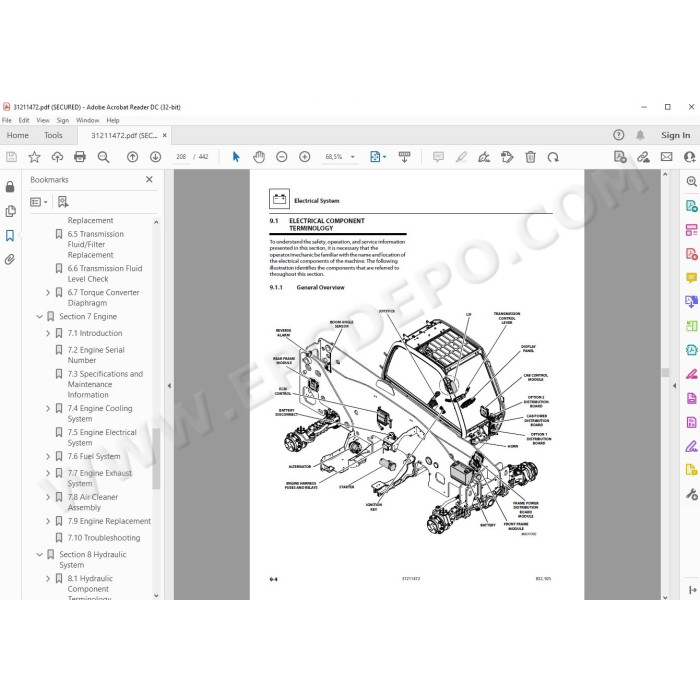Click the document vertical scrollbar thumb

[665, 372]
